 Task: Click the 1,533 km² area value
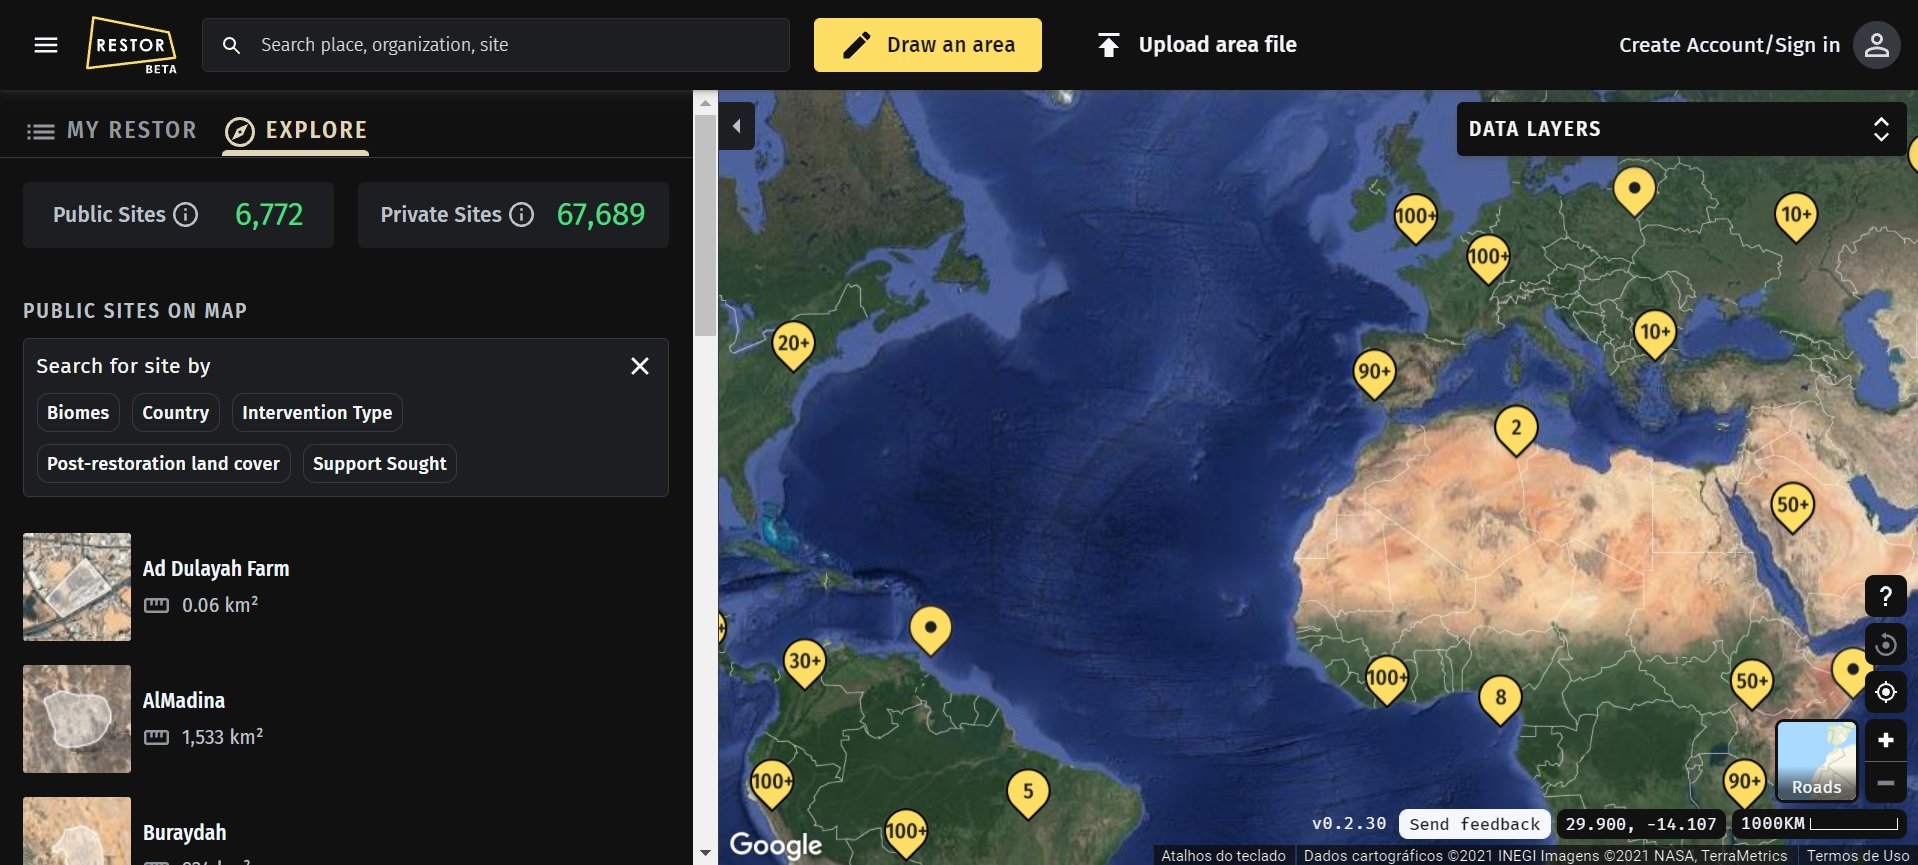click(x=222, y=737)
